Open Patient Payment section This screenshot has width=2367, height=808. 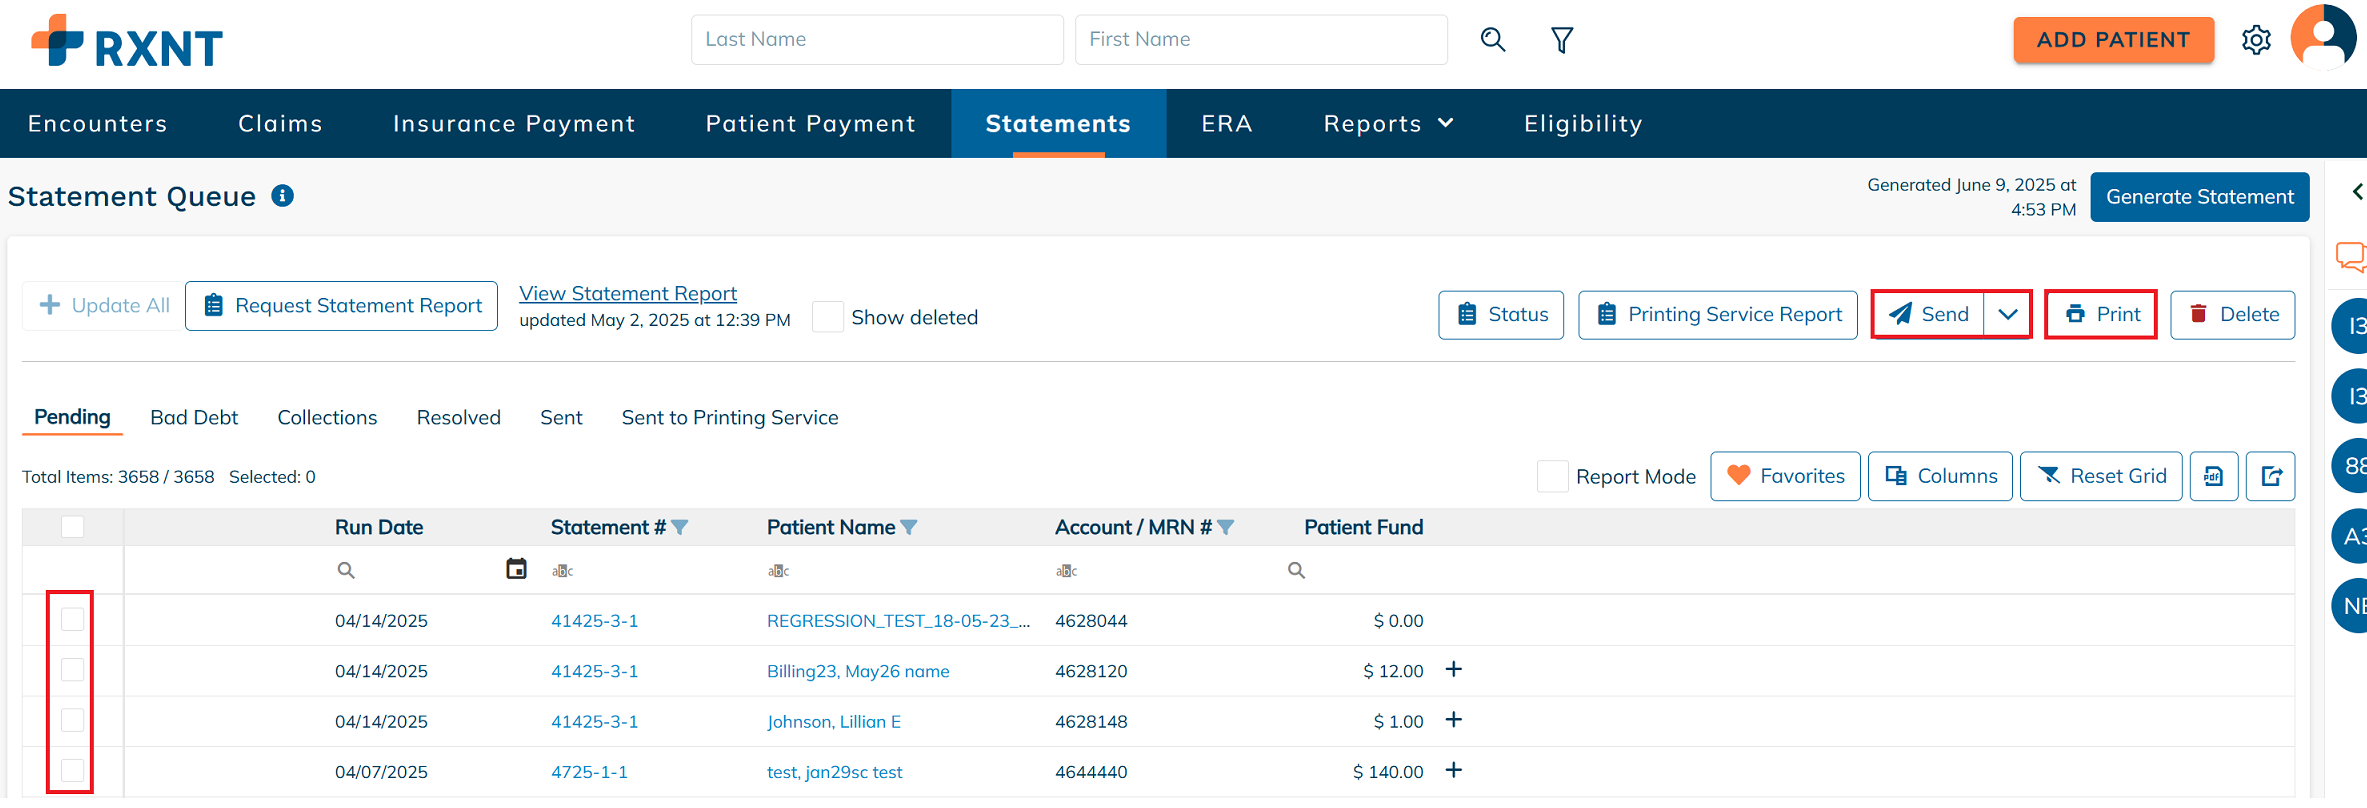[x=810, y=123]
